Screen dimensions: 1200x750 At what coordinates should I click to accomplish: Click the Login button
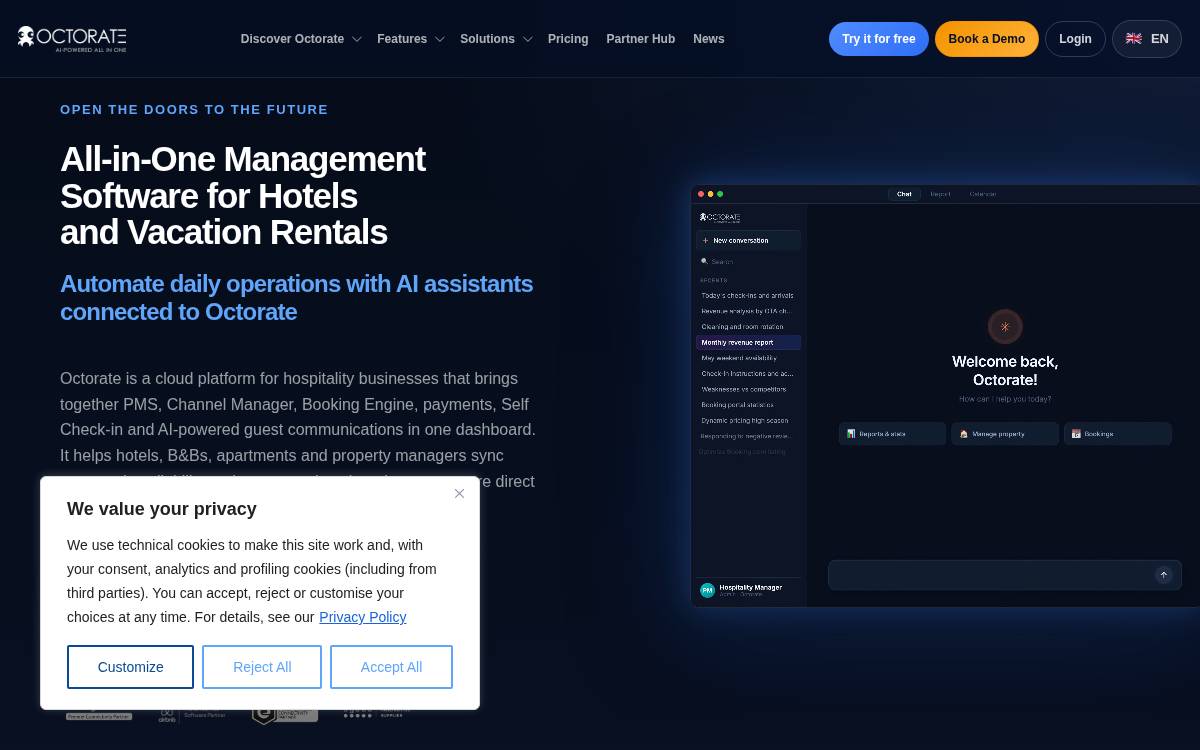coord(1075,39)
